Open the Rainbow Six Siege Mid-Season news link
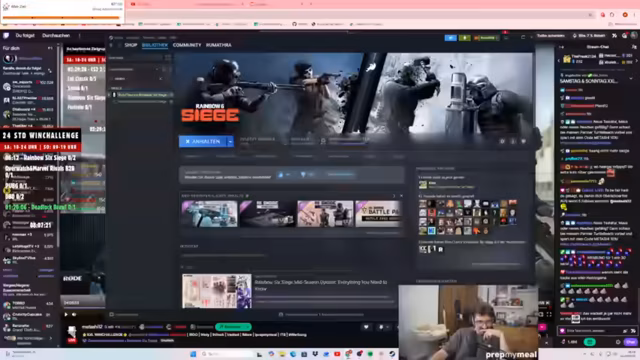This screenshot has height=360, width=640. point(321,285)
